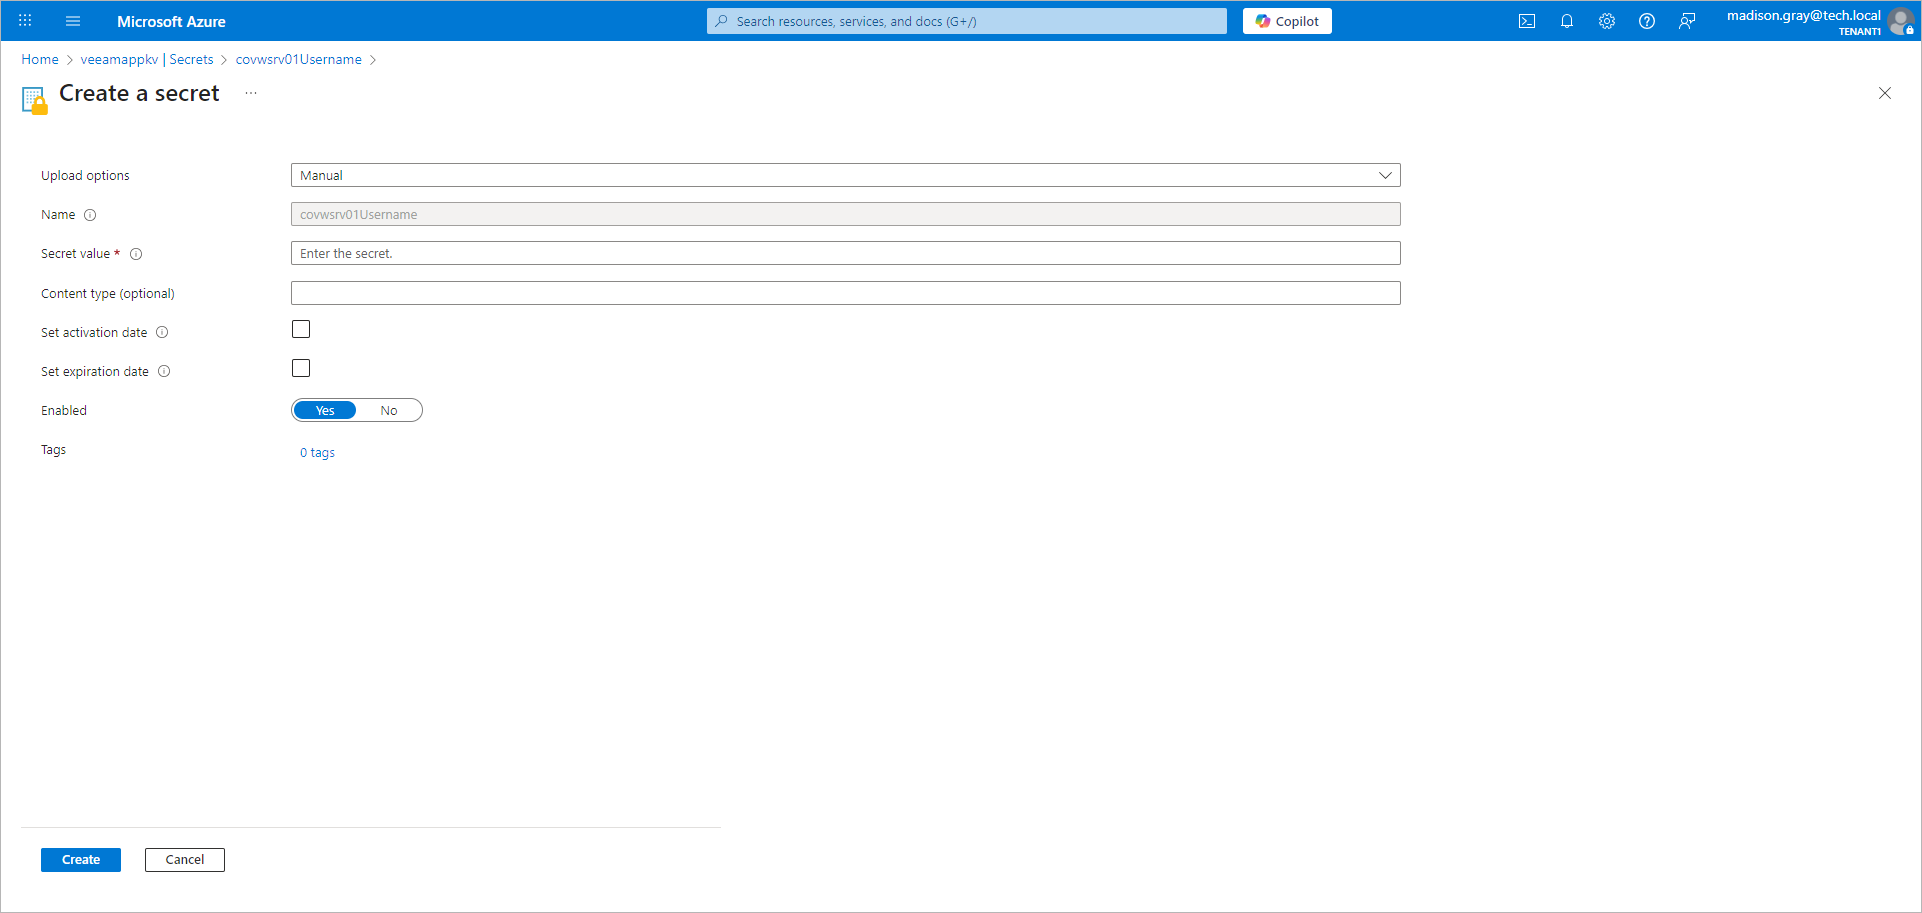Navigate to Home via the breadcrumb
This screenshot has height=913, width=1922.
click(39, 59)
